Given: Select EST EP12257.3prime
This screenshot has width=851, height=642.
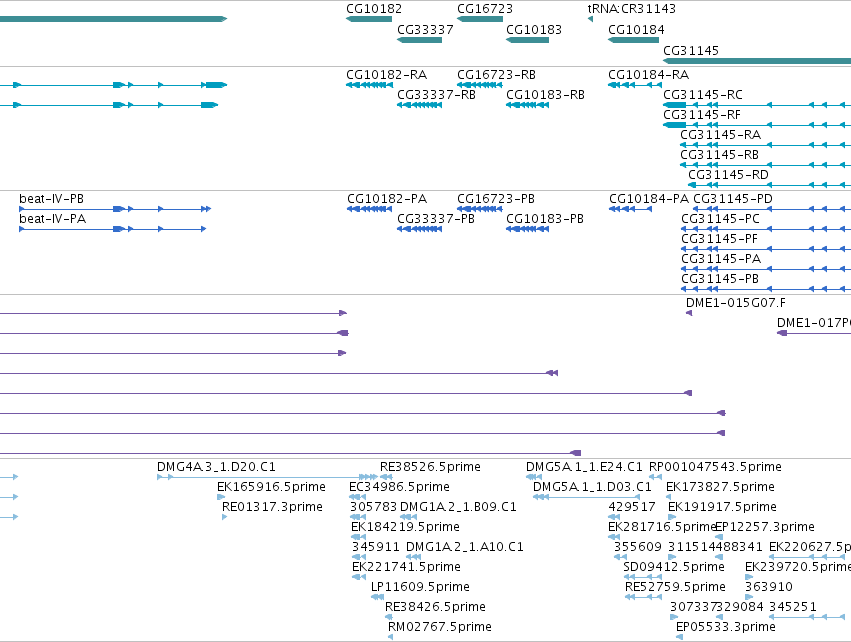Looking at the screenshot, I should 765,527.
